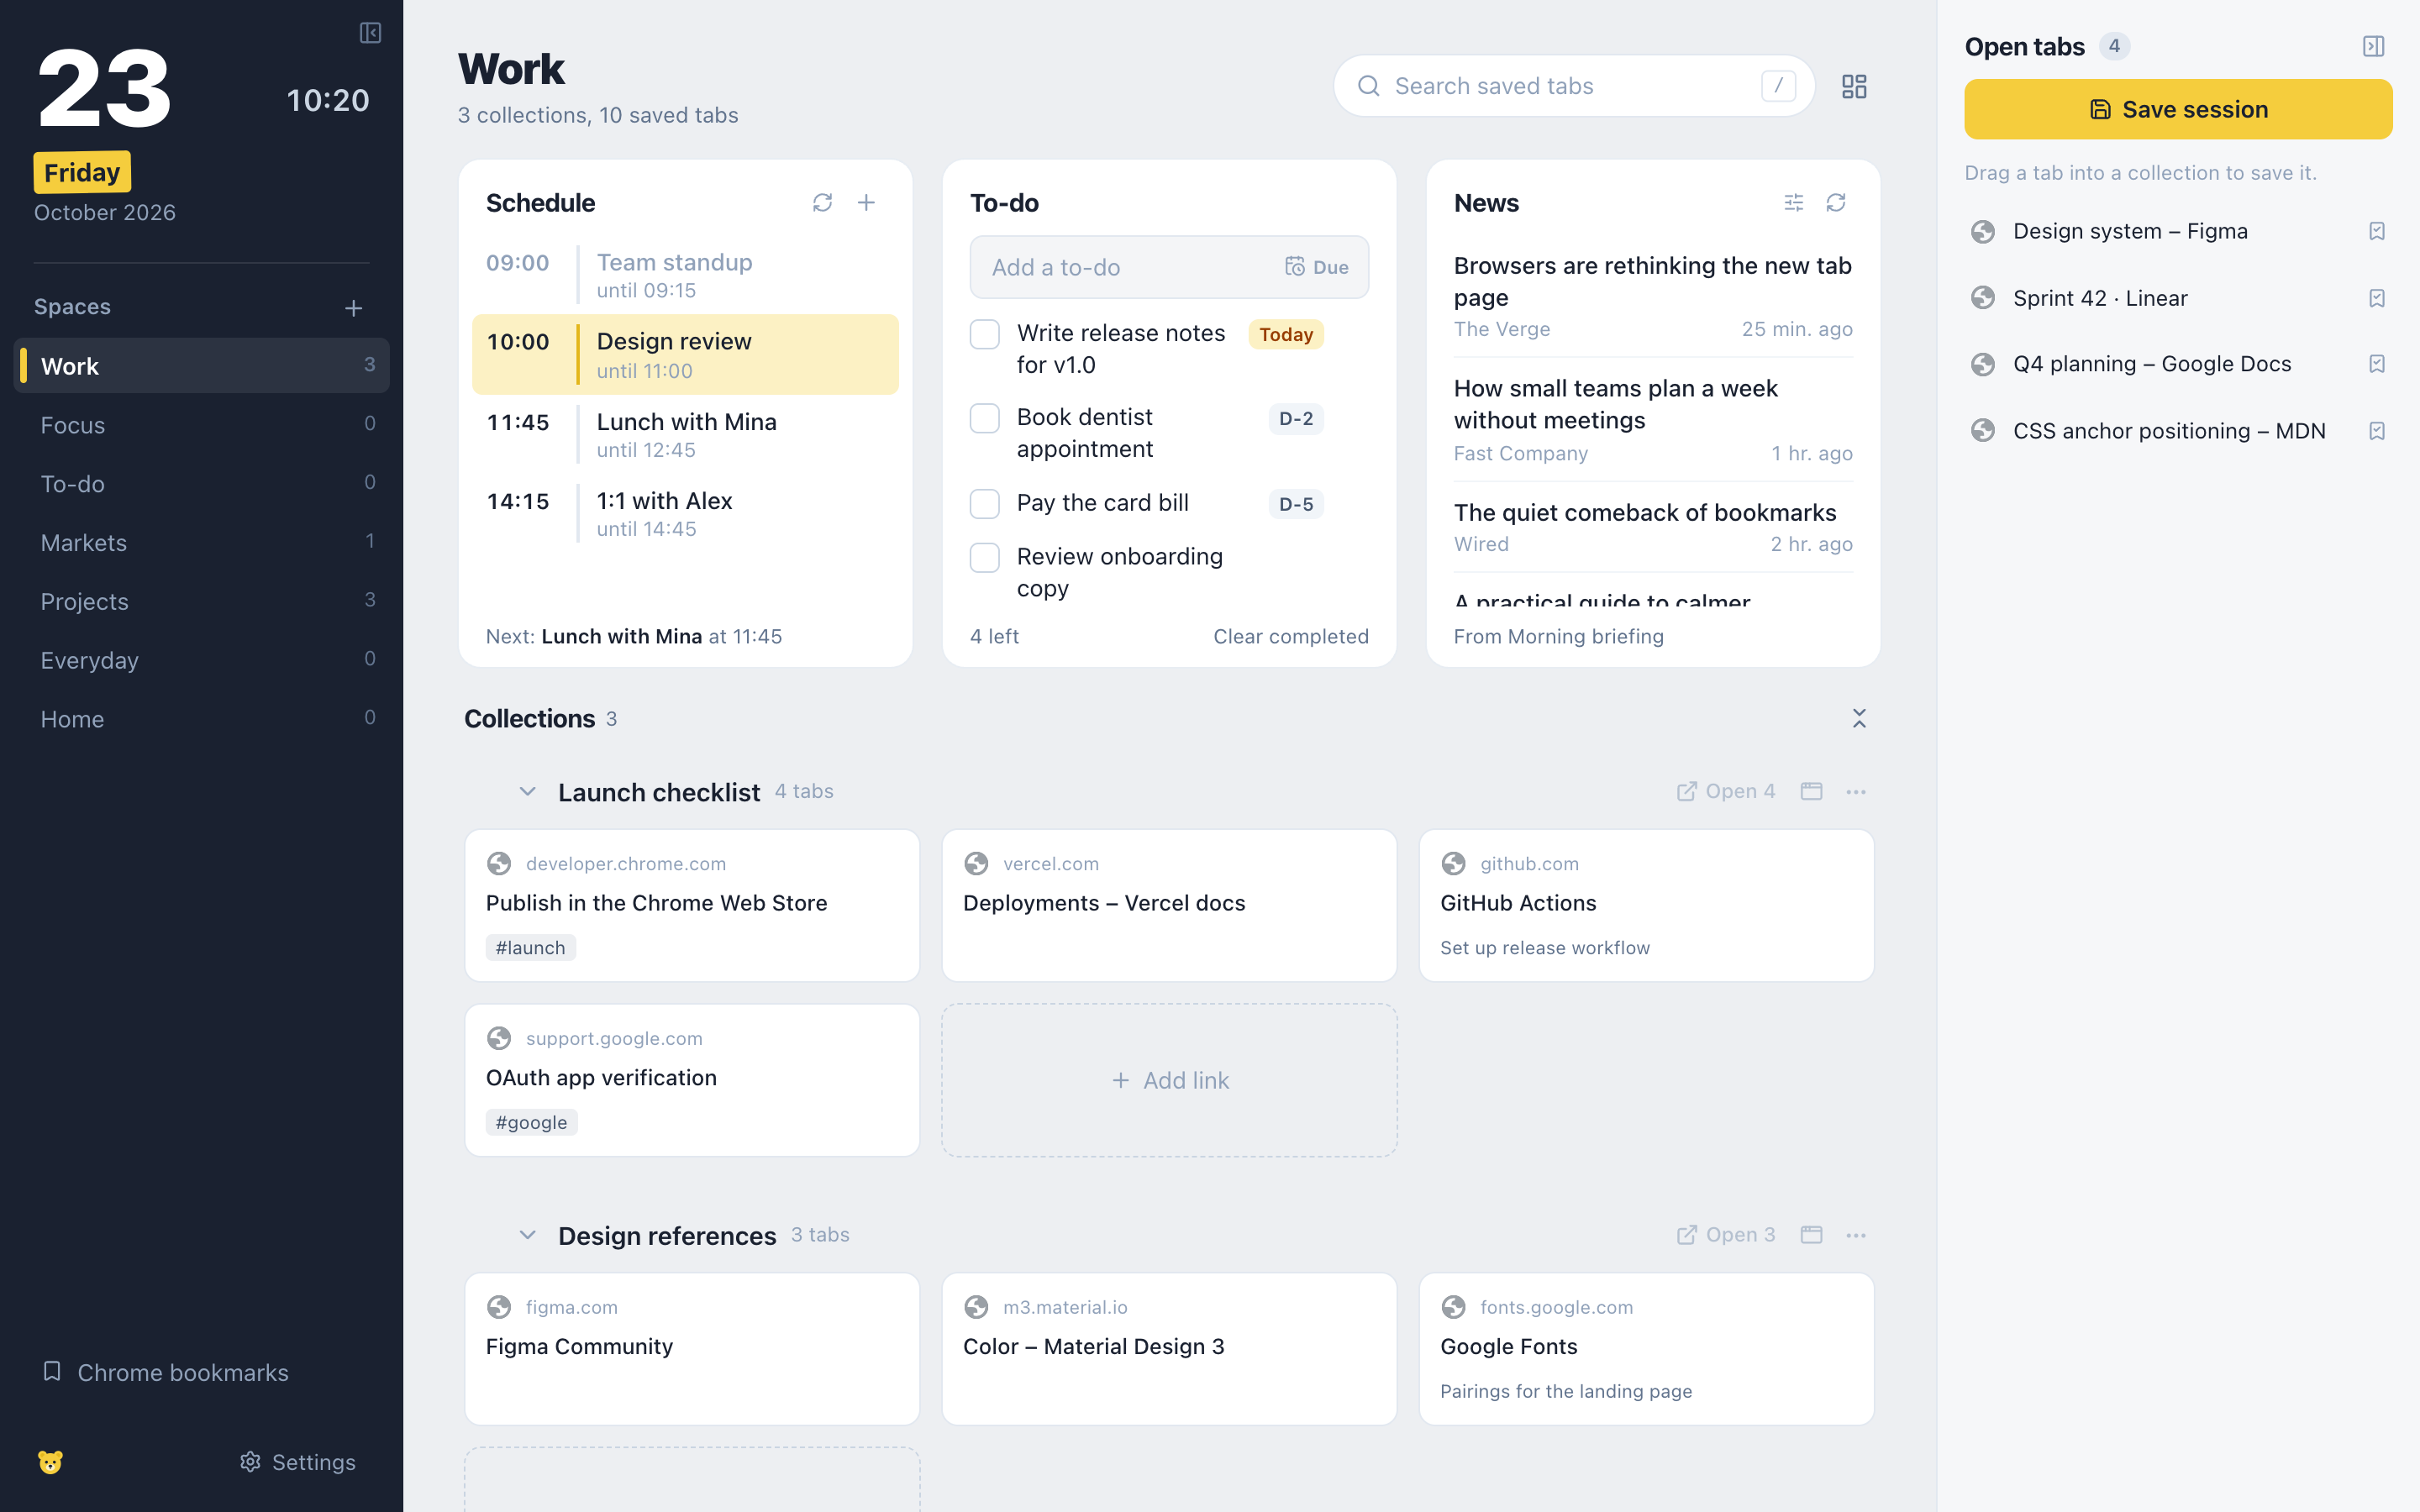Open all 4 Launch checklist tabs
The height and width of the screenshot is (1512, 2420).
[1726, 791]
